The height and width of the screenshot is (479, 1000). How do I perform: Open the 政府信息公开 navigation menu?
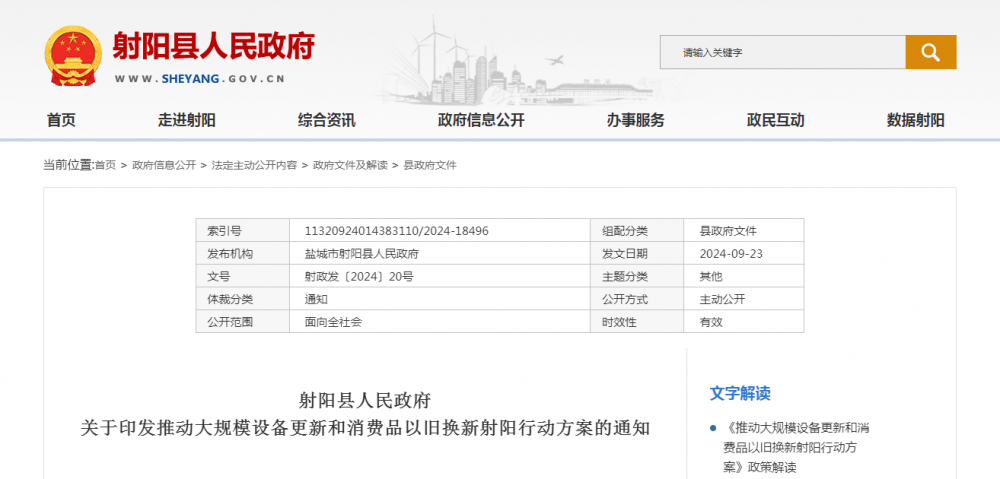[481, 120]
